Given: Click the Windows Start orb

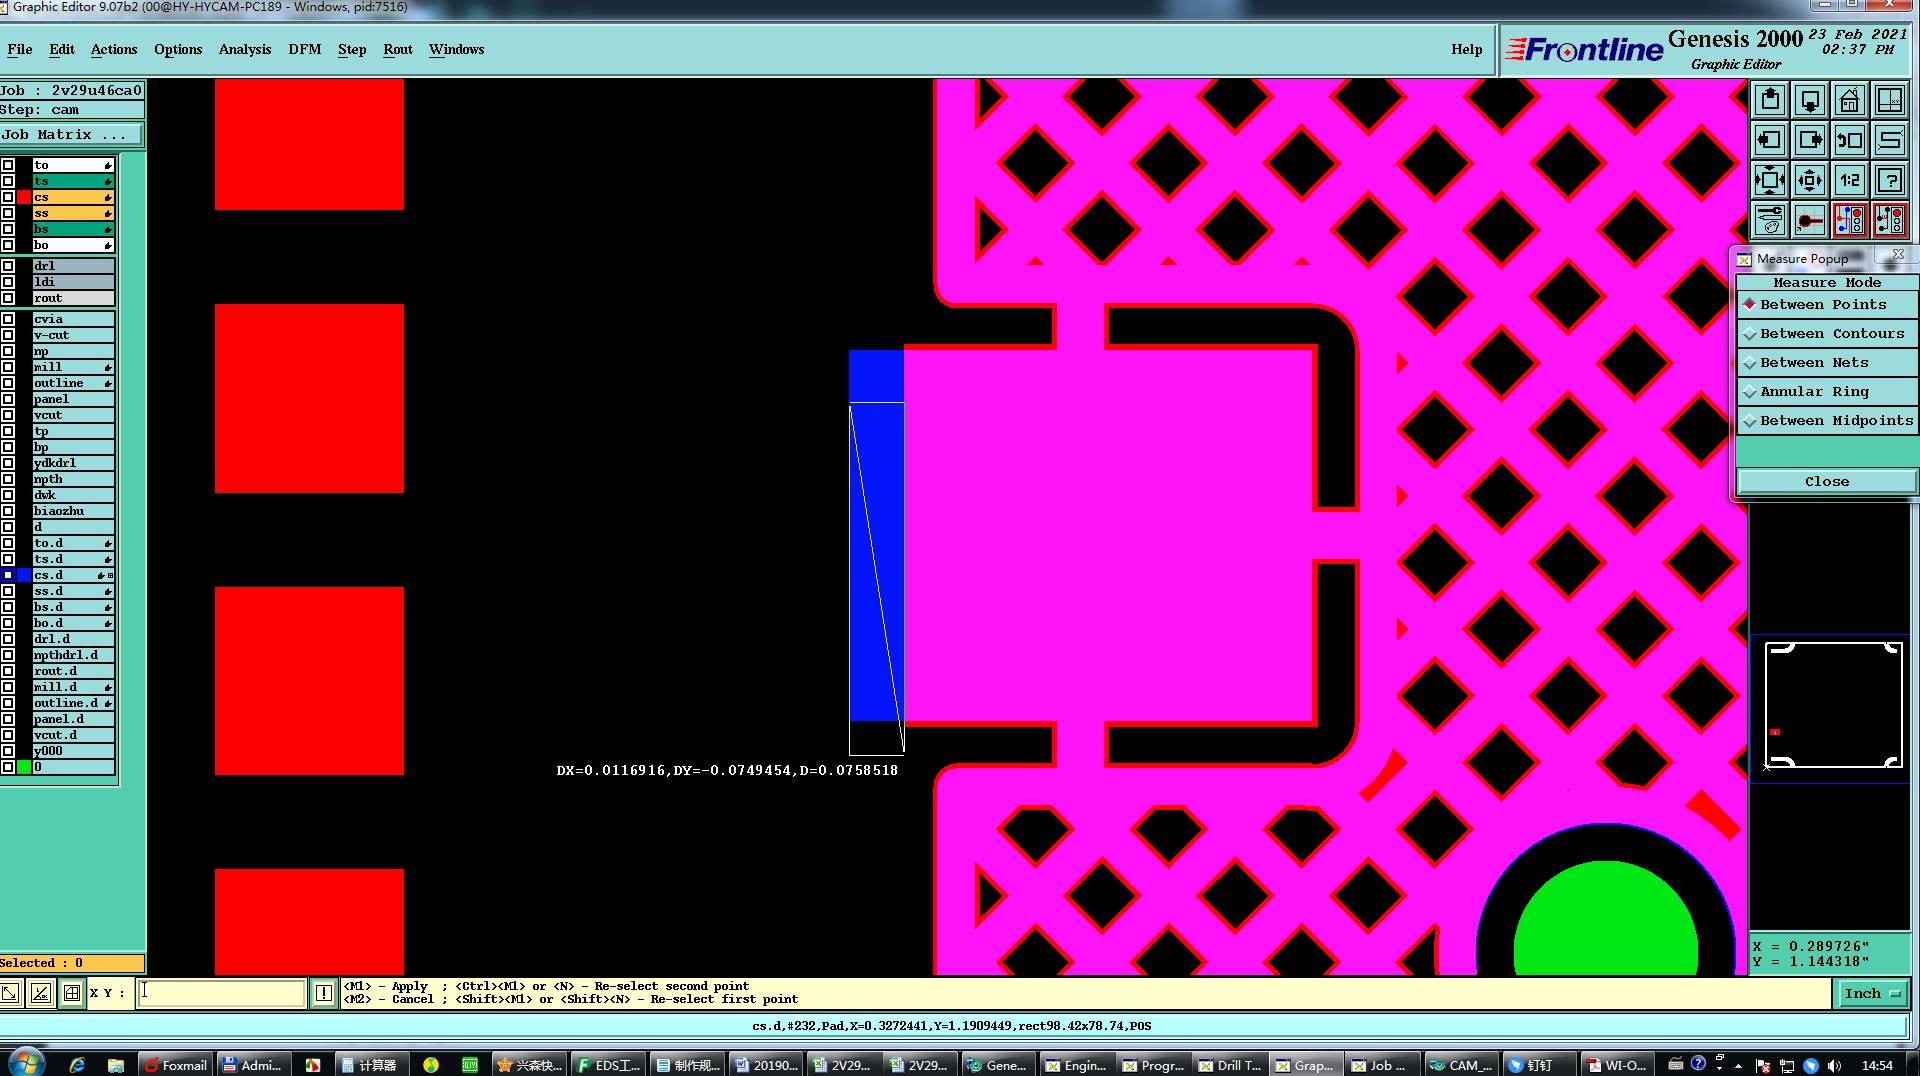Looking at the screenshot, I should coord(27,1063).
